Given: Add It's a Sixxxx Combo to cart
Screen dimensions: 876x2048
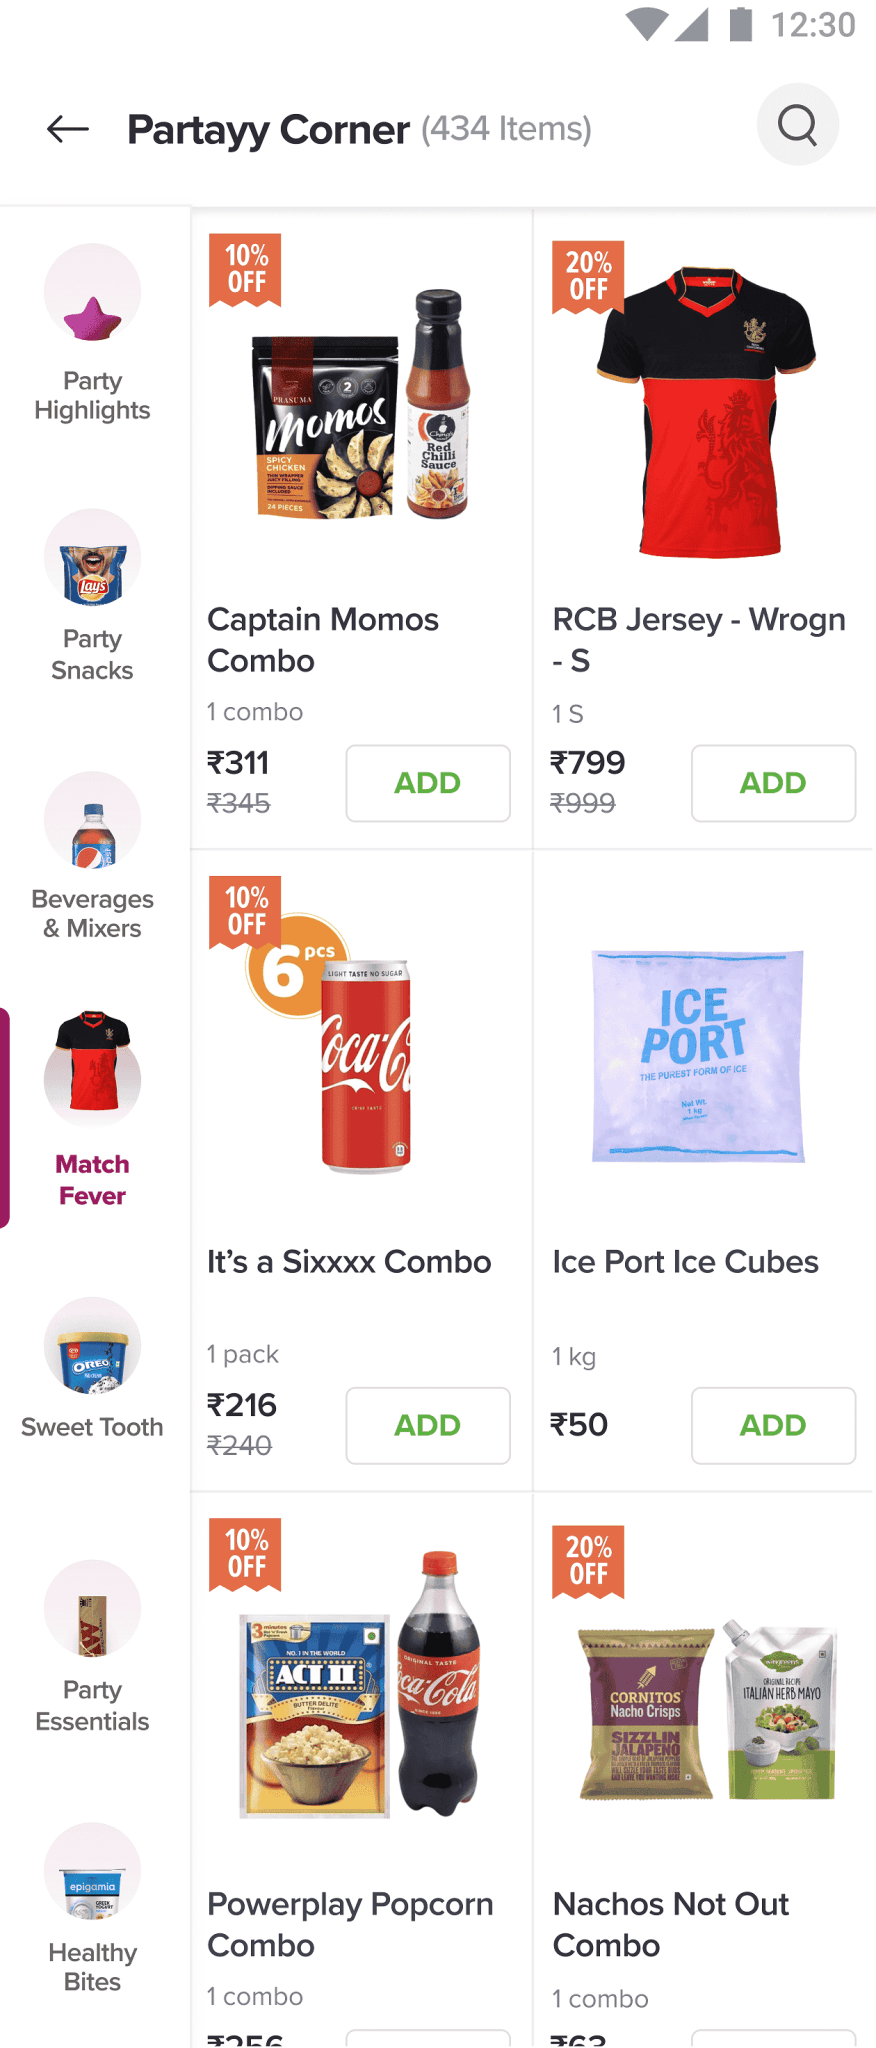Looking at the screenshot, I should [x=428, y=1425].
